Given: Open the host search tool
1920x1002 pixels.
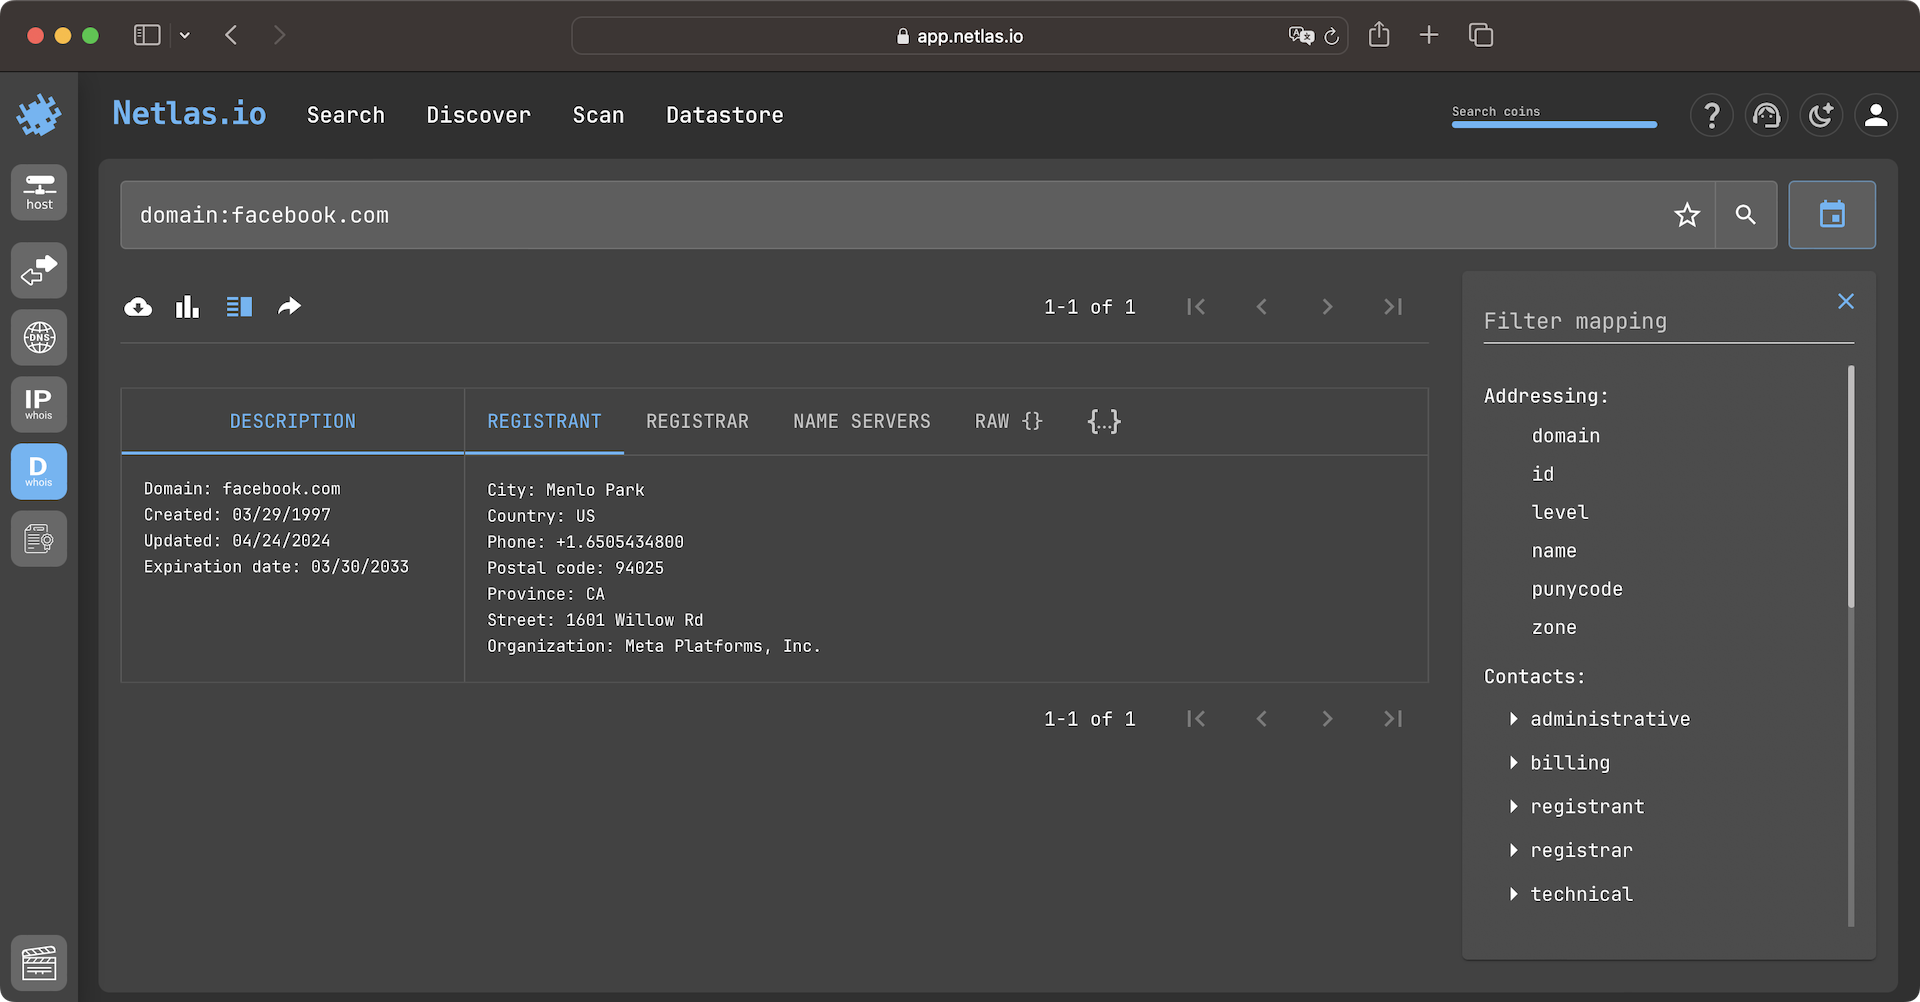Looking at the screenshot, I should (x=38, y=192).
